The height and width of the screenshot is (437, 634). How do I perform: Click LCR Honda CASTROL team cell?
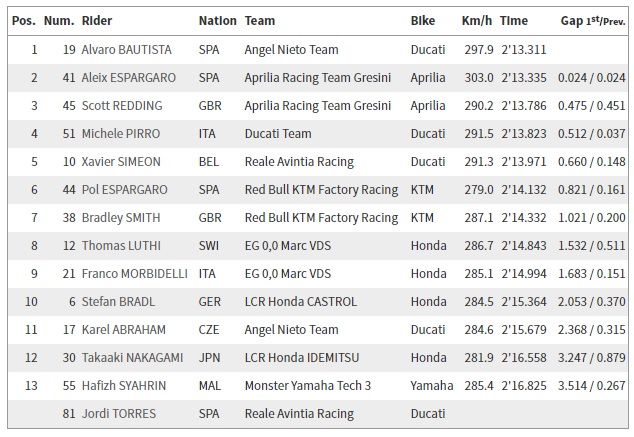point(300,302)
